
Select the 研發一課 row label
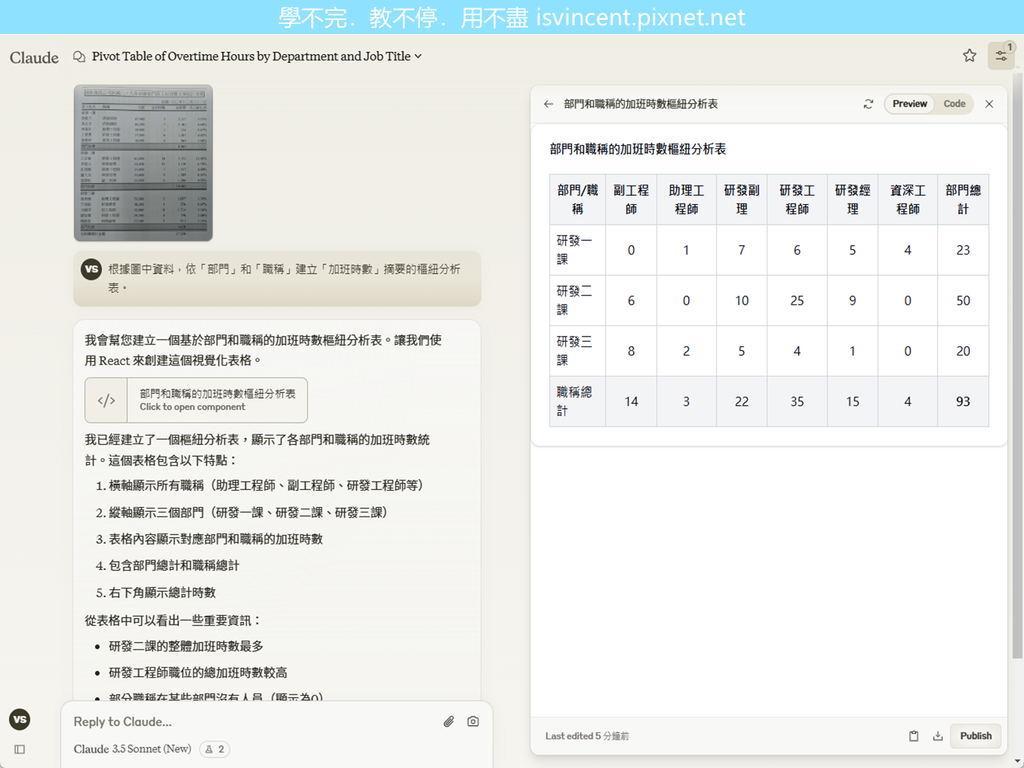point(577,250)
